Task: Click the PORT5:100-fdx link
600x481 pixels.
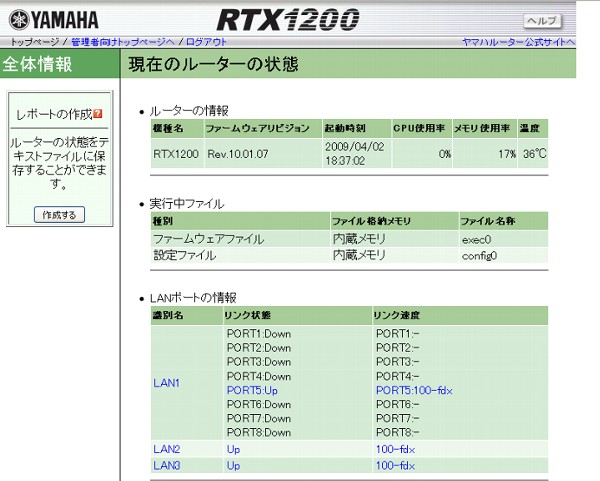Action: click(x=414, y=390)
